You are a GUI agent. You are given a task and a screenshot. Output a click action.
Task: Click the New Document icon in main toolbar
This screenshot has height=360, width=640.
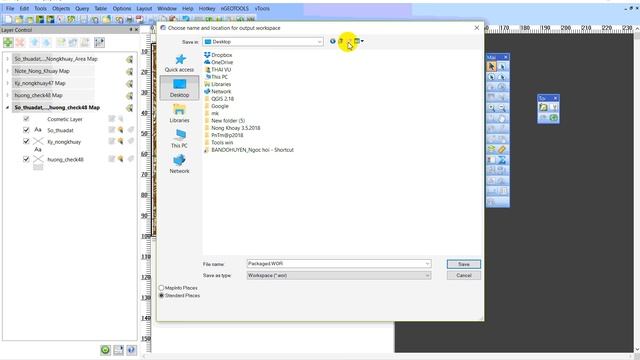click(8, 19)
